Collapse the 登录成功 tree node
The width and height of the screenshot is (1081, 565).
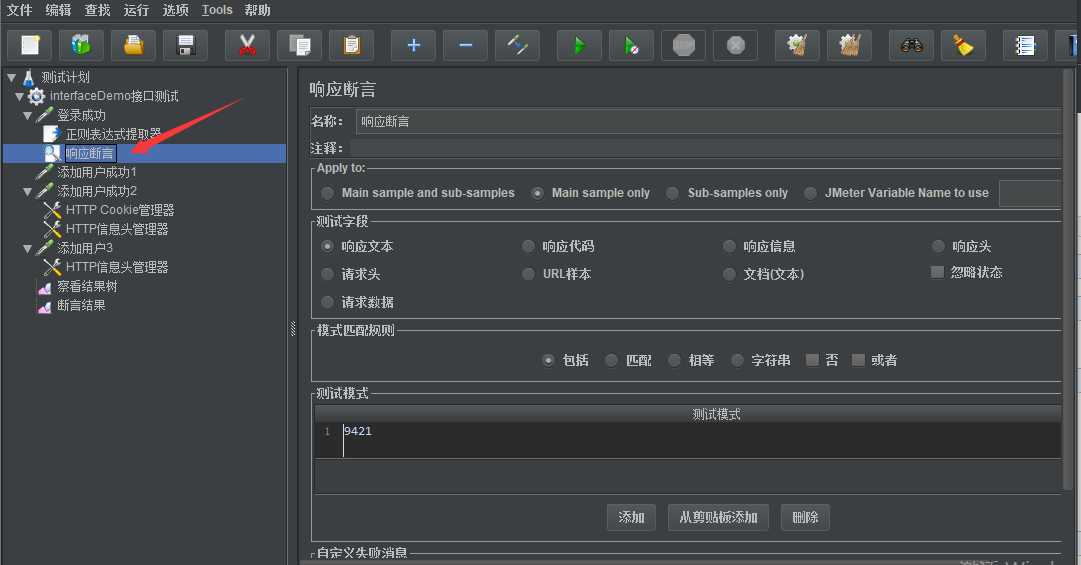point(29,116)
